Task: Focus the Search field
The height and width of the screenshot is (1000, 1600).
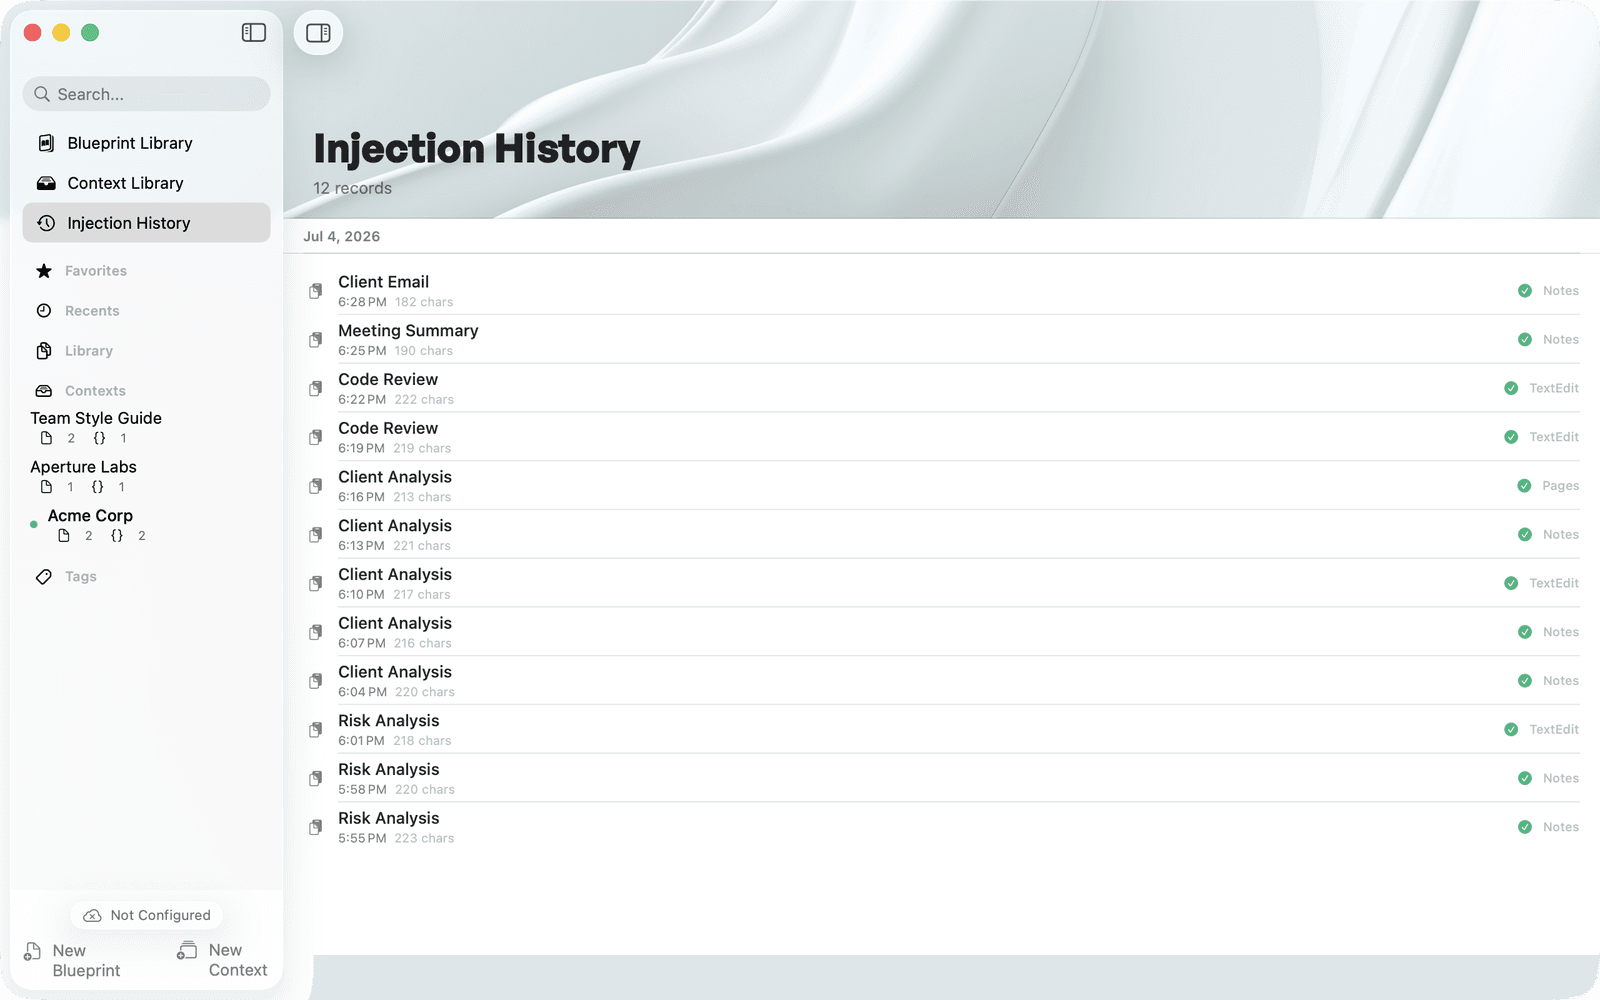Action: click(x=146, y=94)
